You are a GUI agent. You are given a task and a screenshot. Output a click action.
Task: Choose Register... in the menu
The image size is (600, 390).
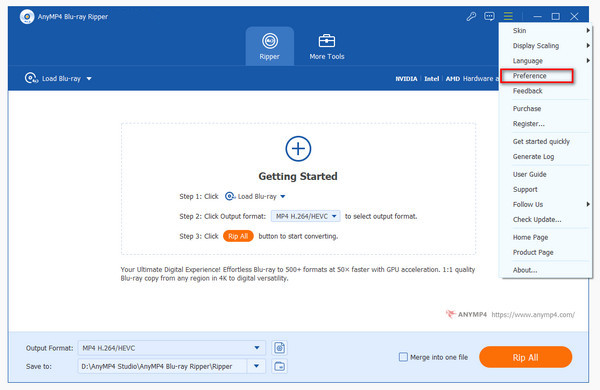546,124
